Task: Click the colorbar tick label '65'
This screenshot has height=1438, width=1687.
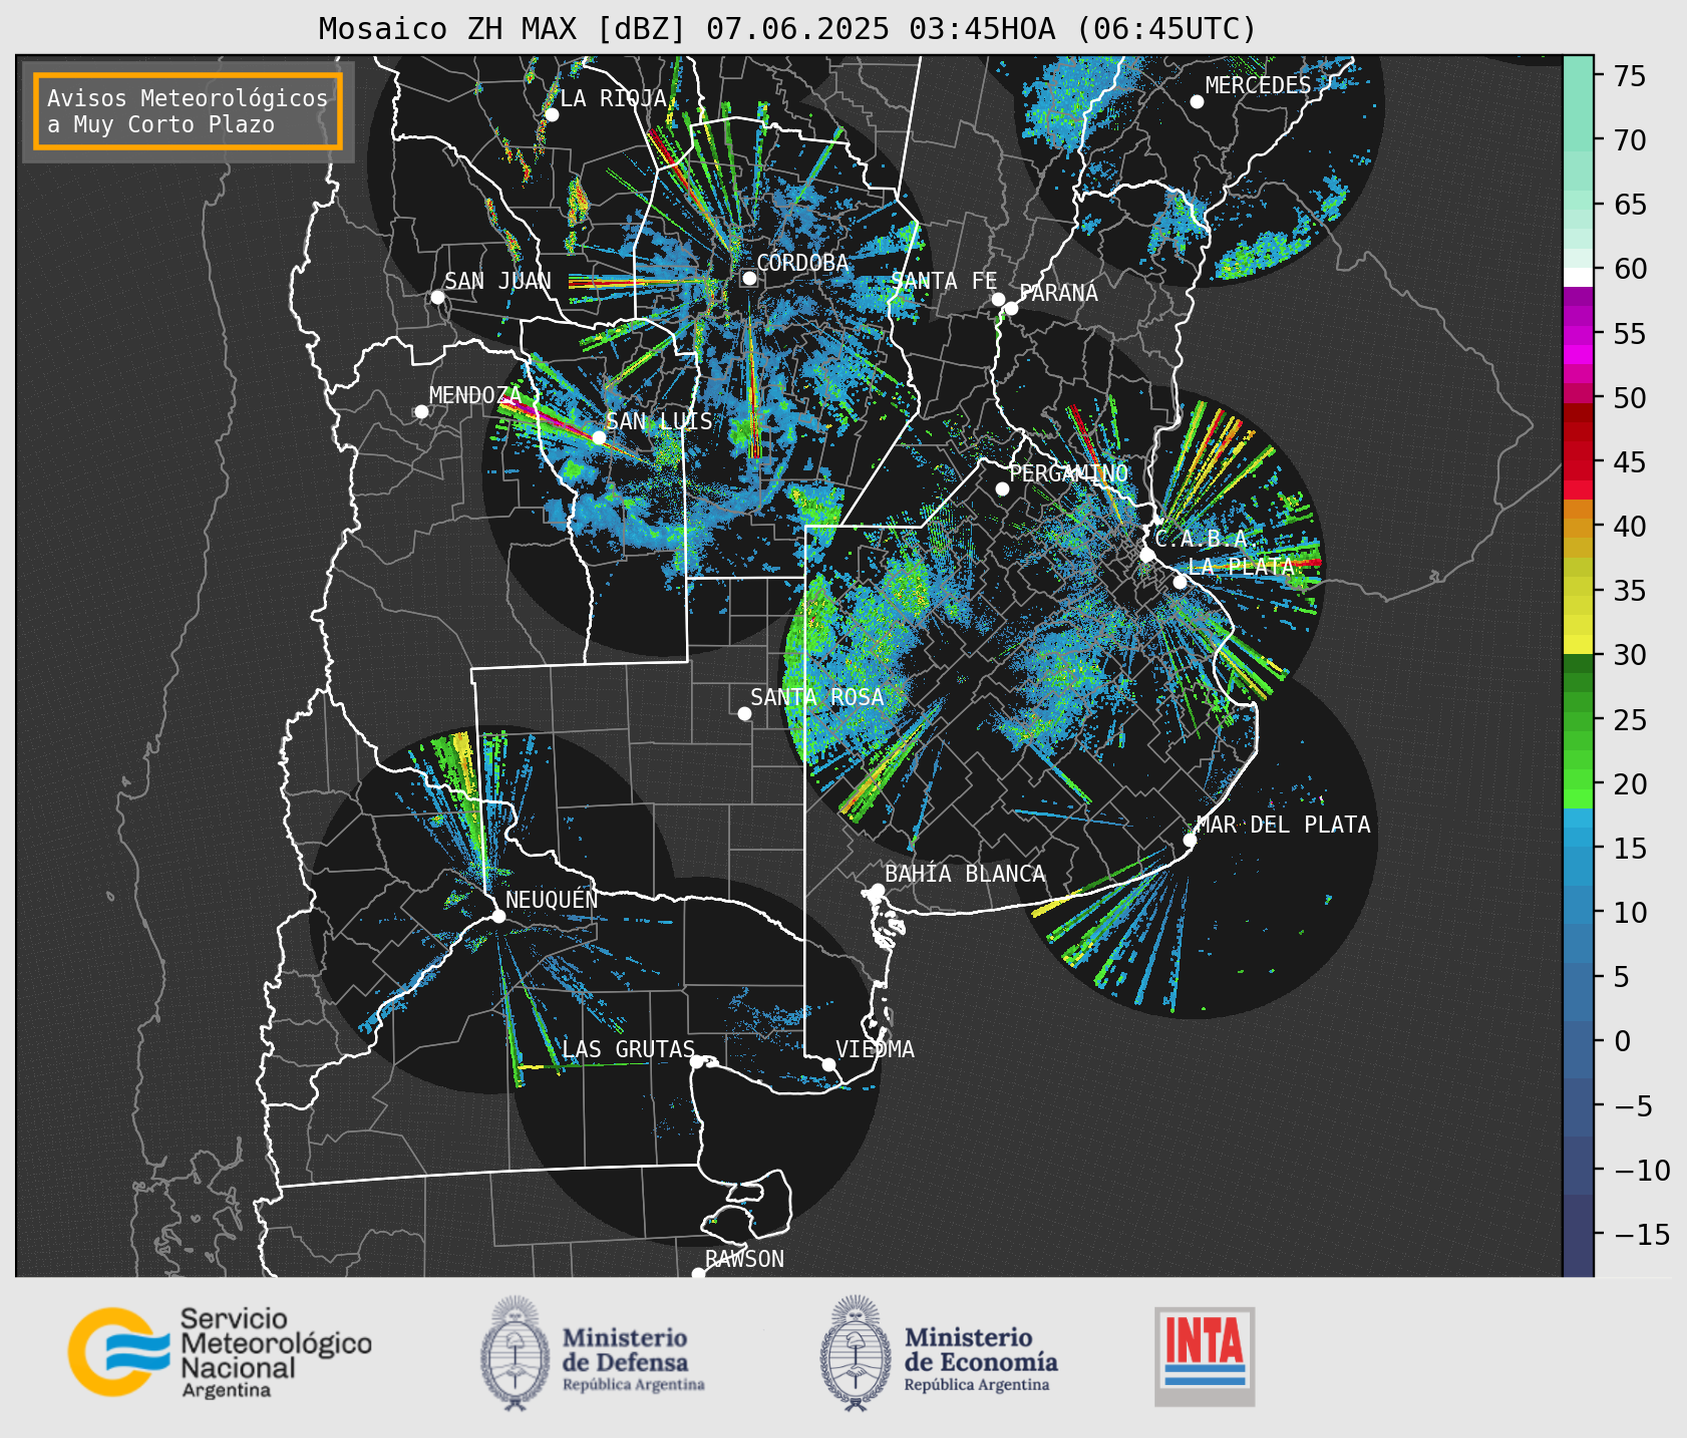Action: pyautogui.click(x=1630, y=205)
